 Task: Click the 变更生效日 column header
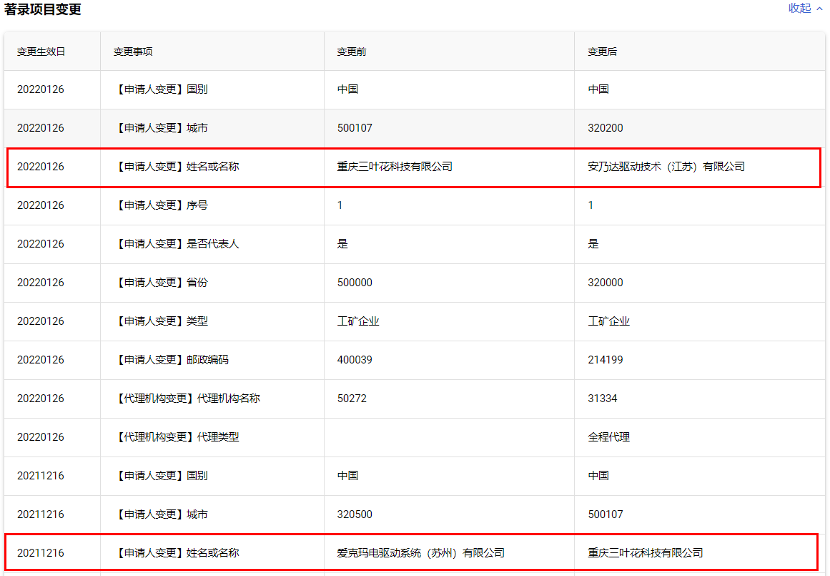tap(41, 51)
